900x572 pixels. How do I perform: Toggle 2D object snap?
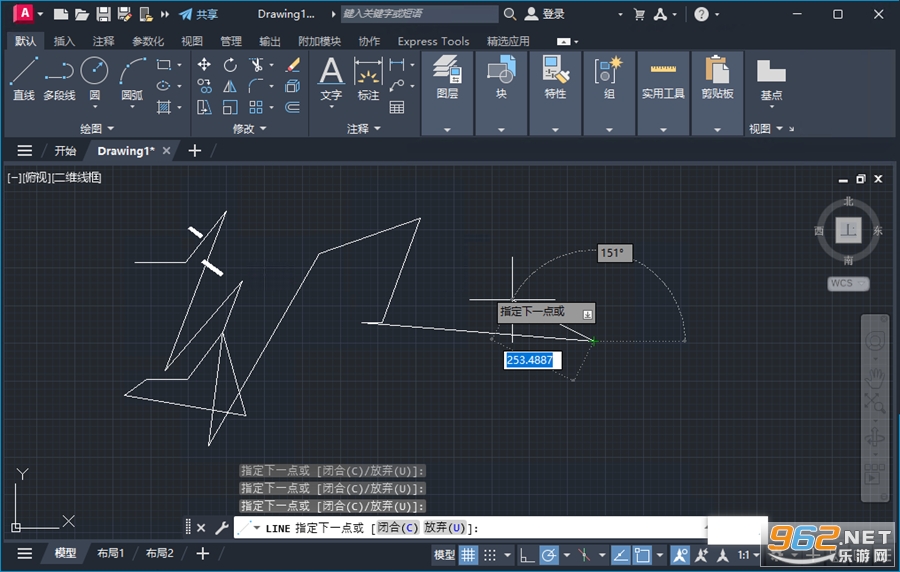pos(642,555)
